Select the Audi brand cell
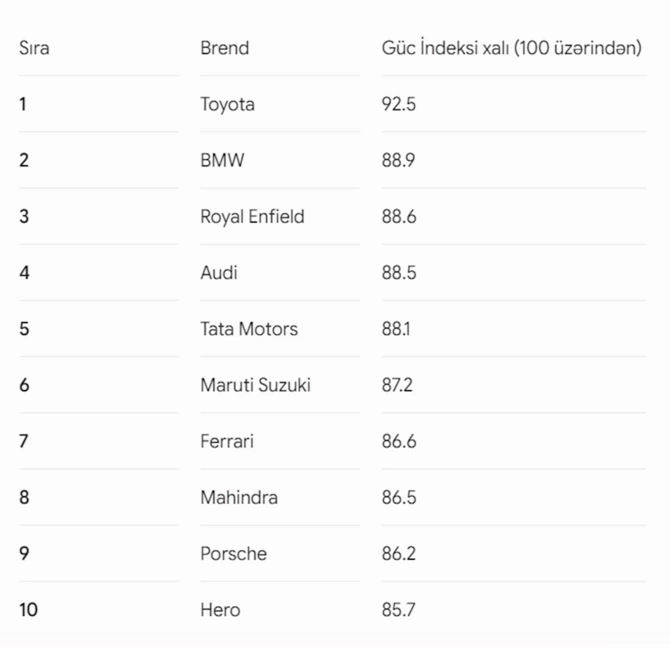670x648 pixels. [x=219, y=273]
